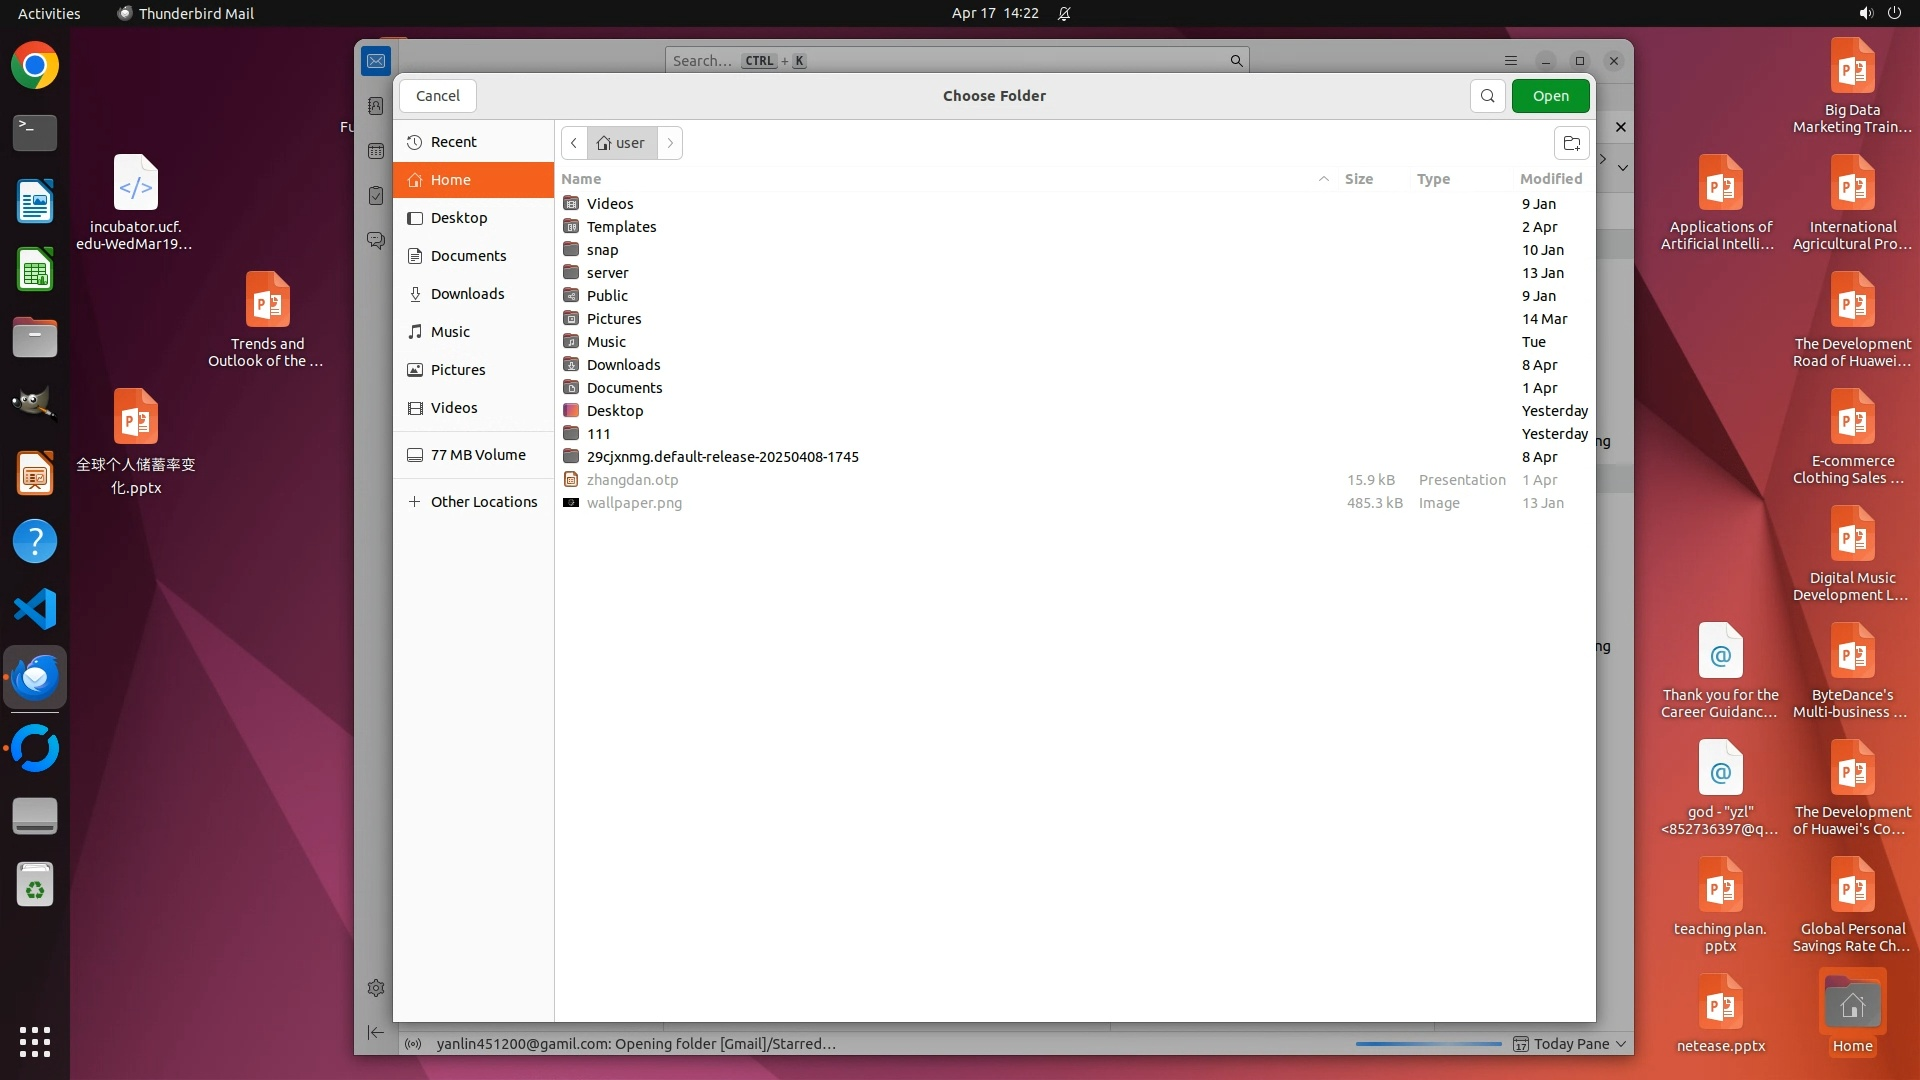Screen dimensions: 1920x1080
Task: Click the create new folder icon
Action: click(1571, 143)
